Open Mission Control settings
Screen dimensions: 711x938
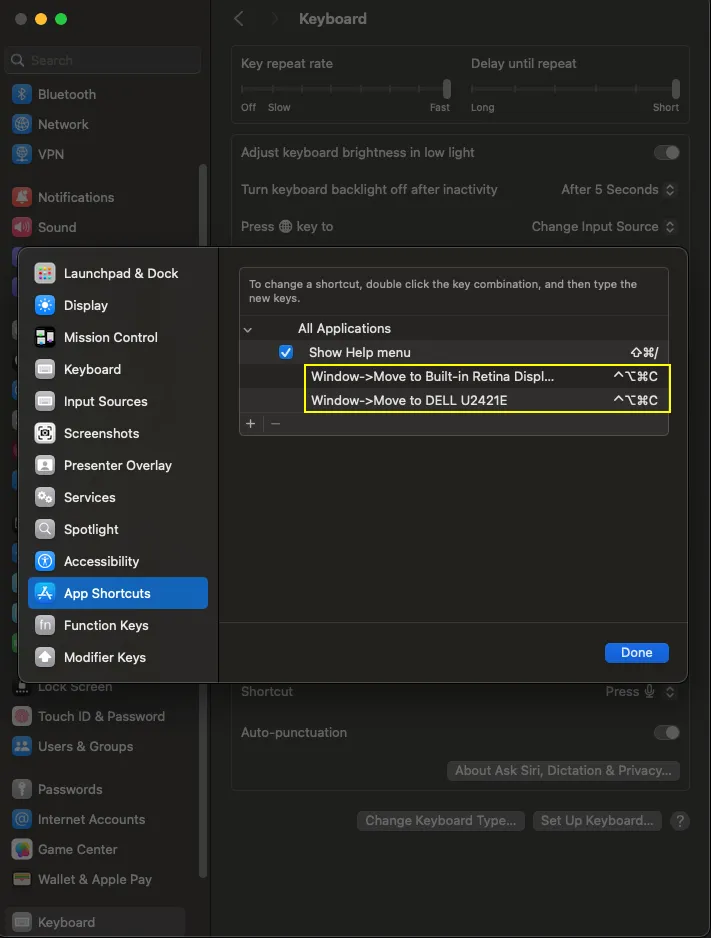point(111,337)
